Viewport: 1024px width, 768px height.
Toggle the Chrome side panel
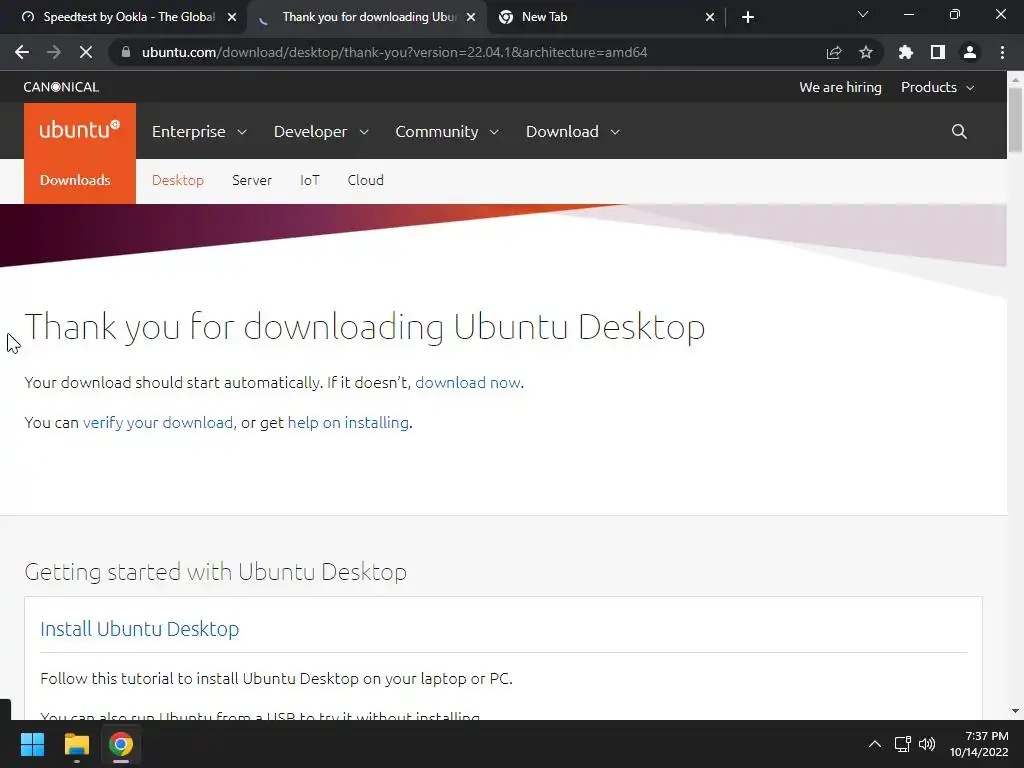point(938,52)
